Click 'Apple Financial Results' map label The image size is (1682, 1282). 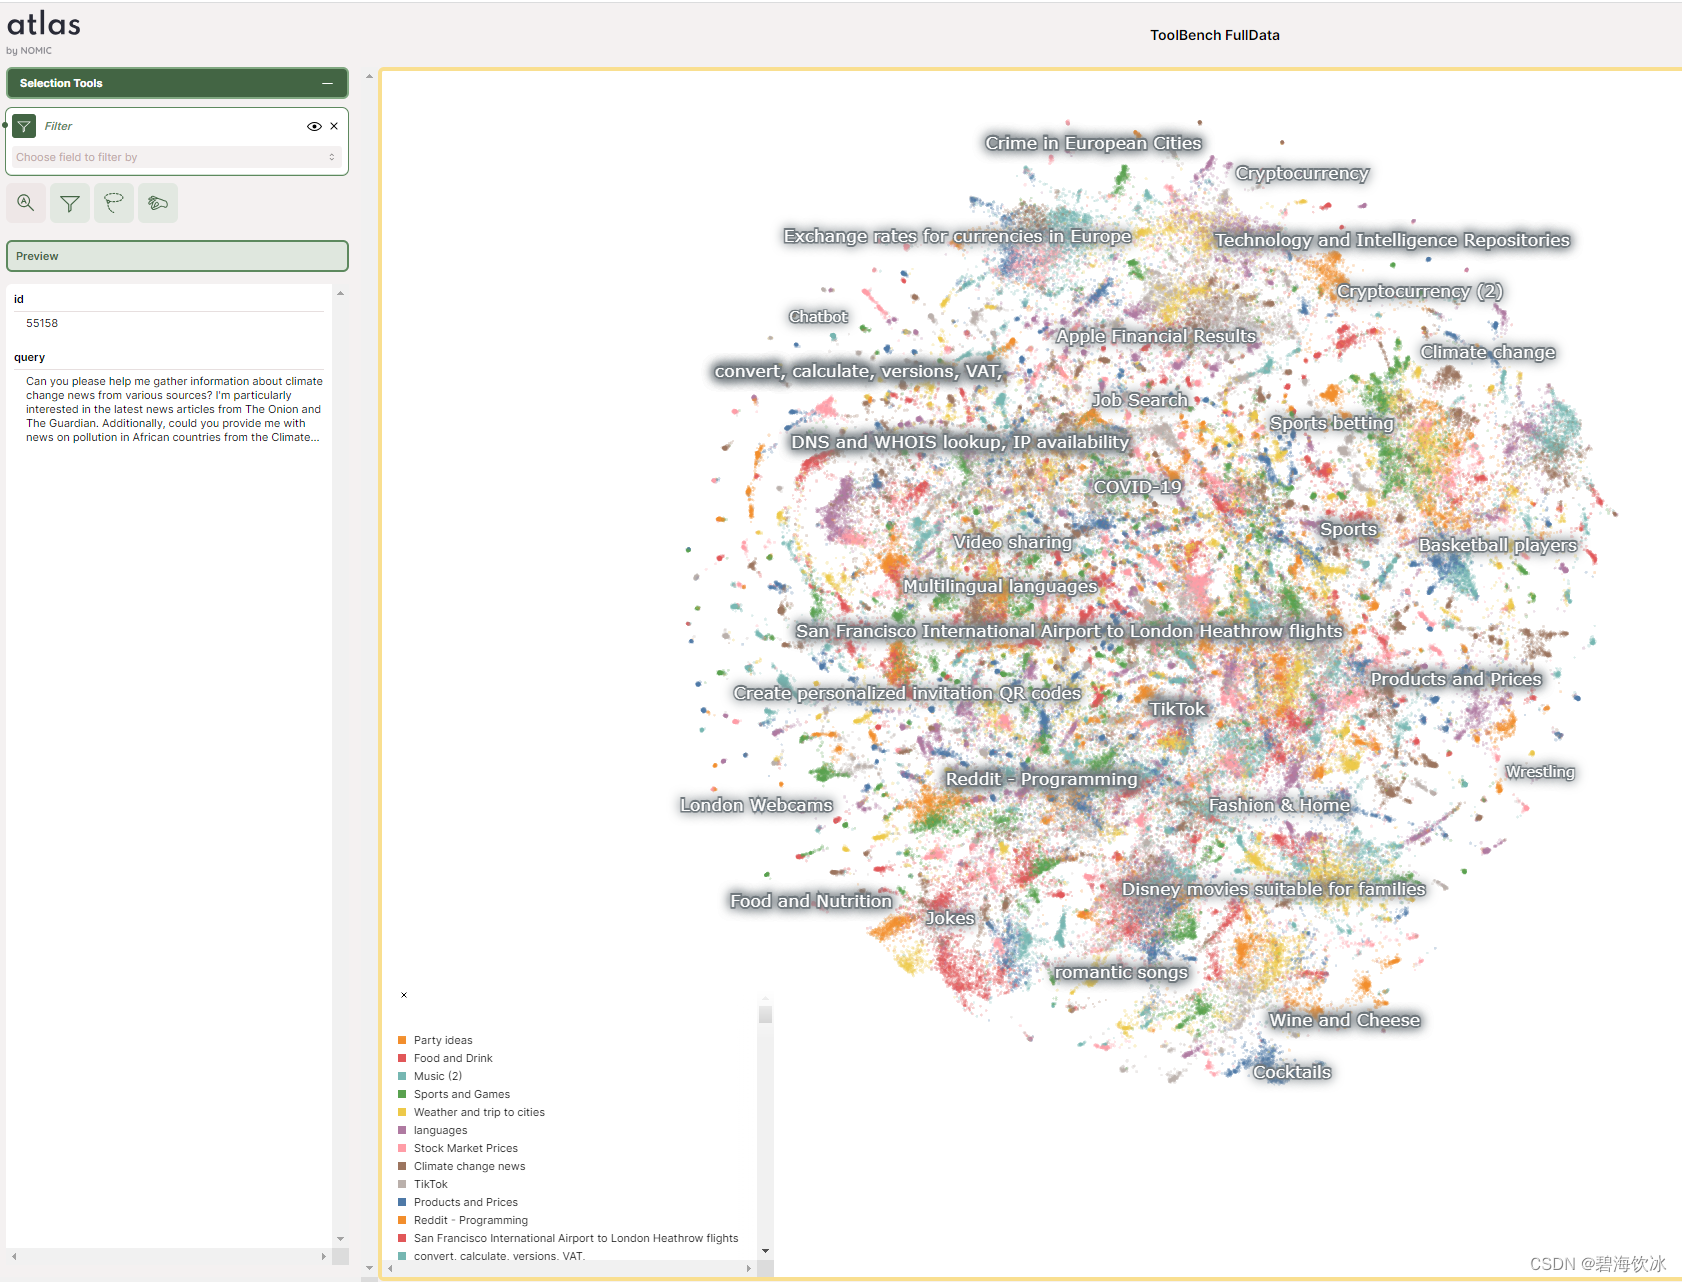1156,336
